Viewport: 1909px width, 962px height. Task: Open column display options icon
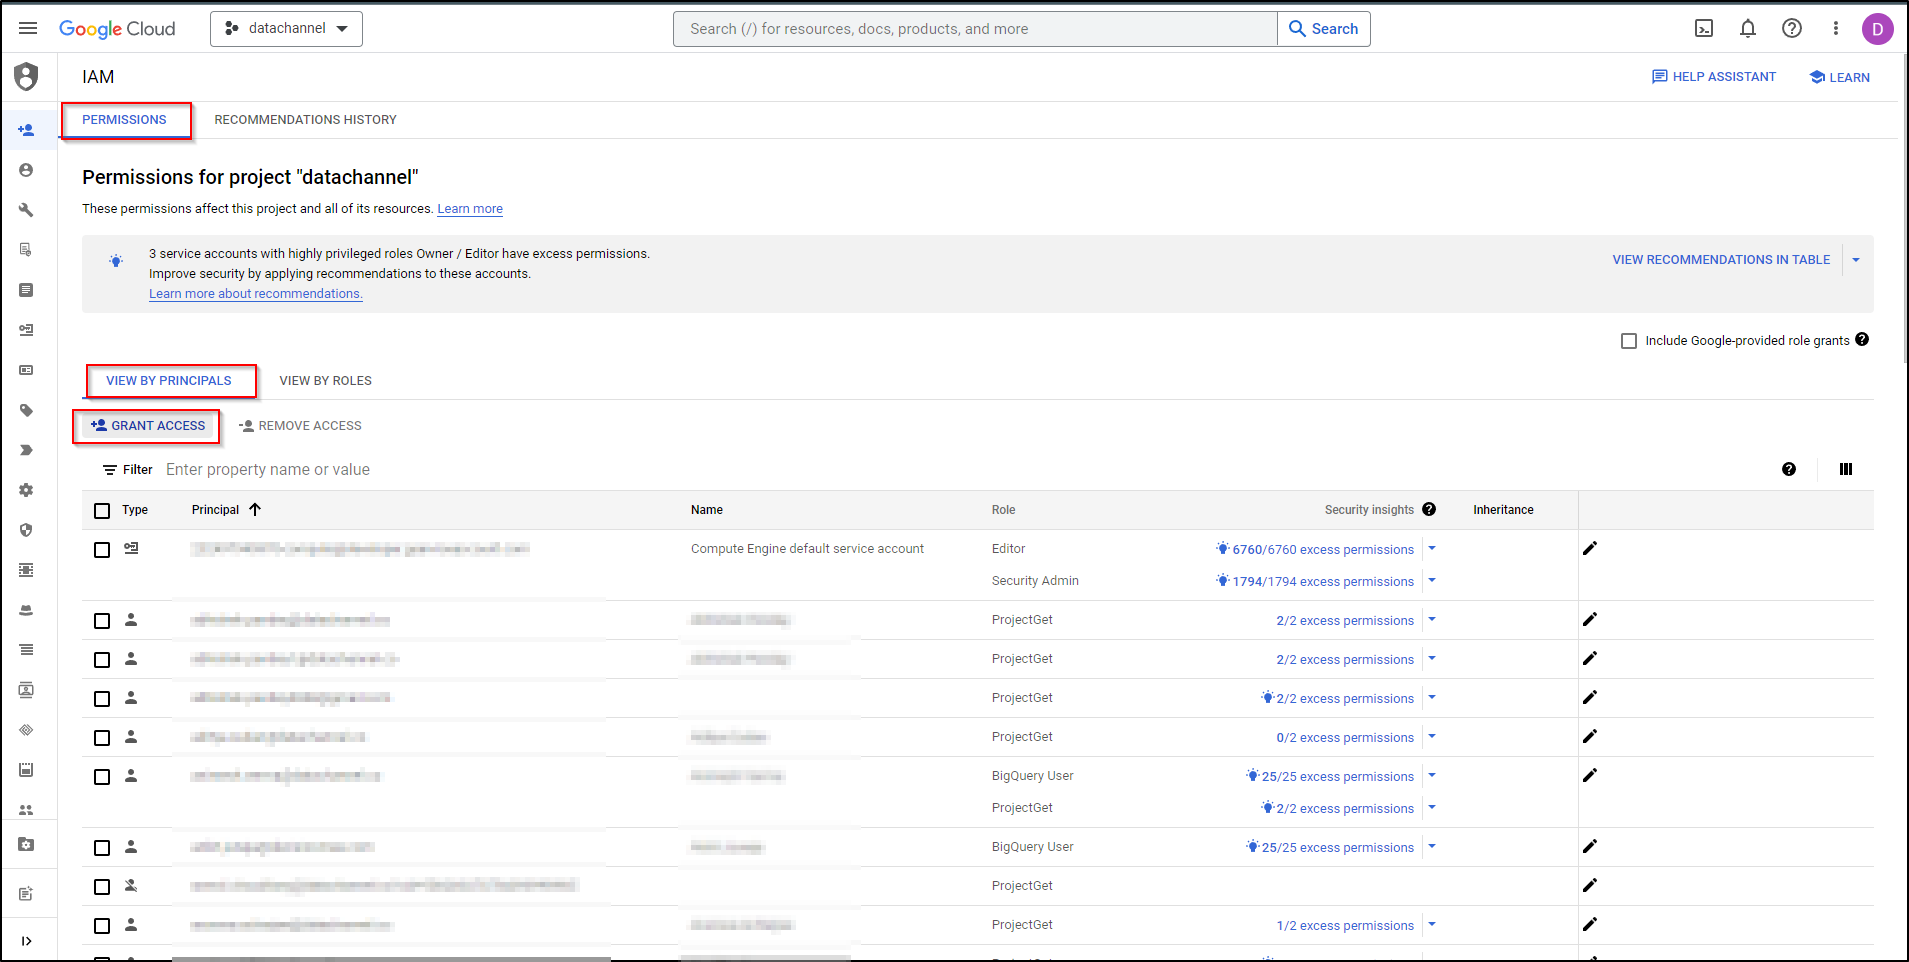[x=1846, y=469]
